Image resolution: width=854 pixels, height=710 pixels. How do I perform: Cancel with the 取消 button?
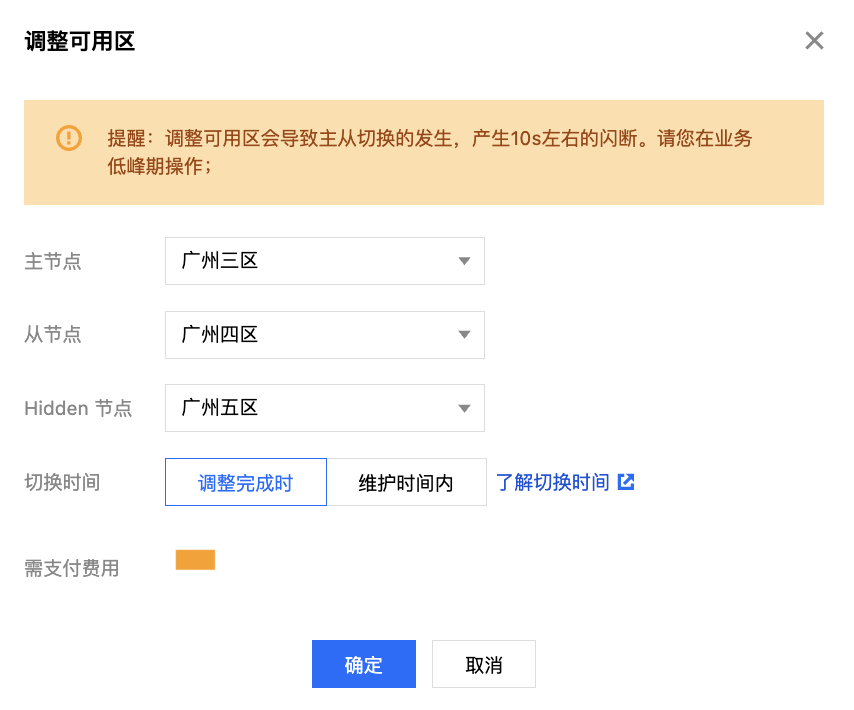[484, 664]
